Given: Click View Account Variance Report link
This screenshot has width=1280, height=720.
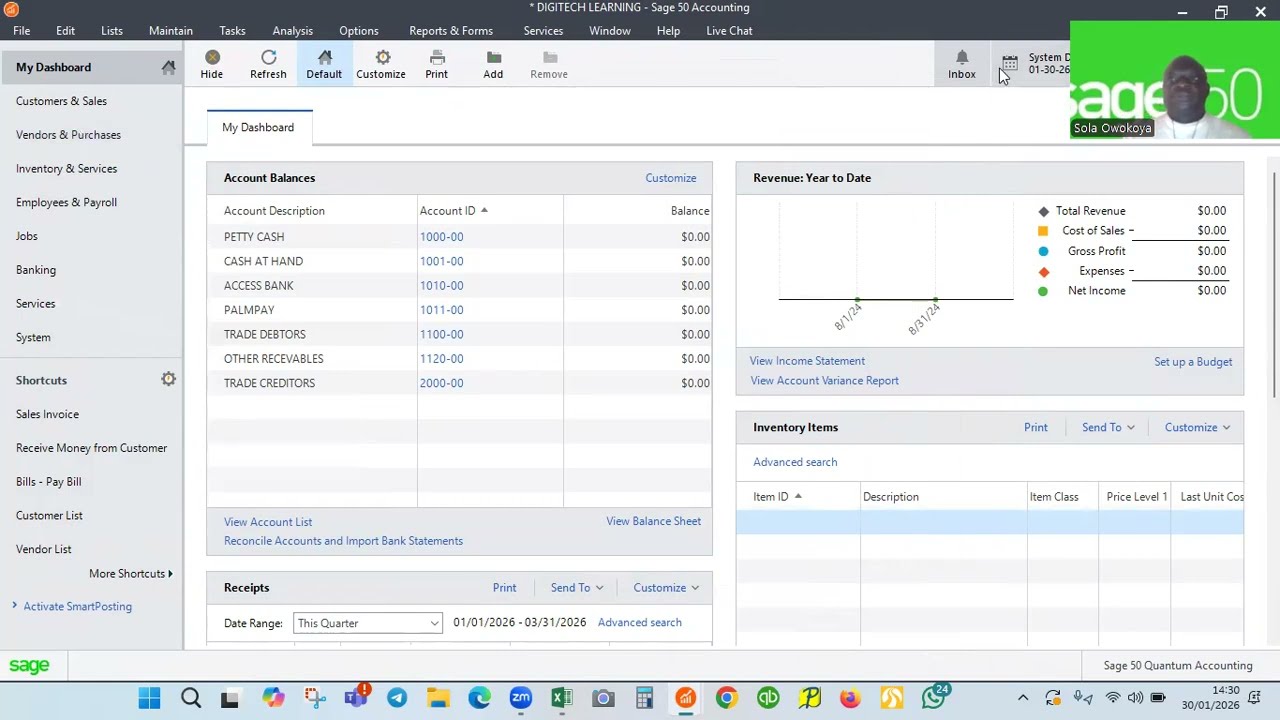Looking at the screenshot, I should point(825,381).
